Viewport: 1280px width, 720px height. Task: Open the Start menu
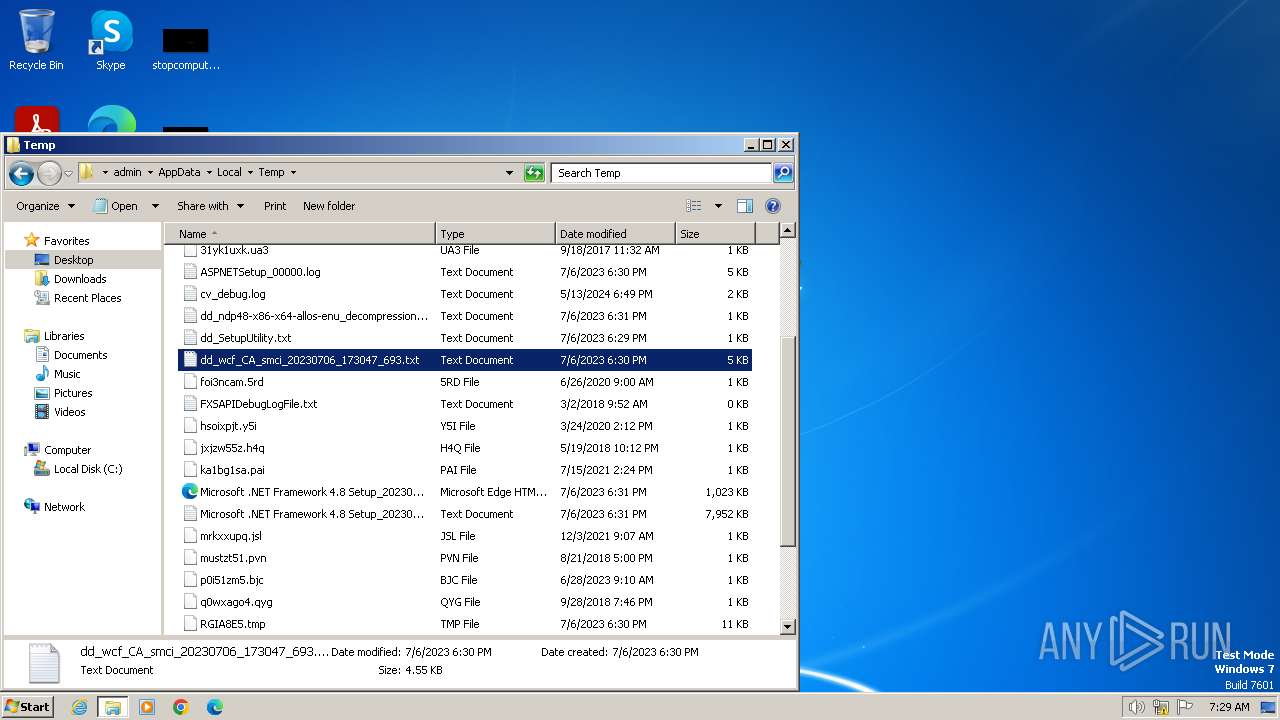(28, 706)
